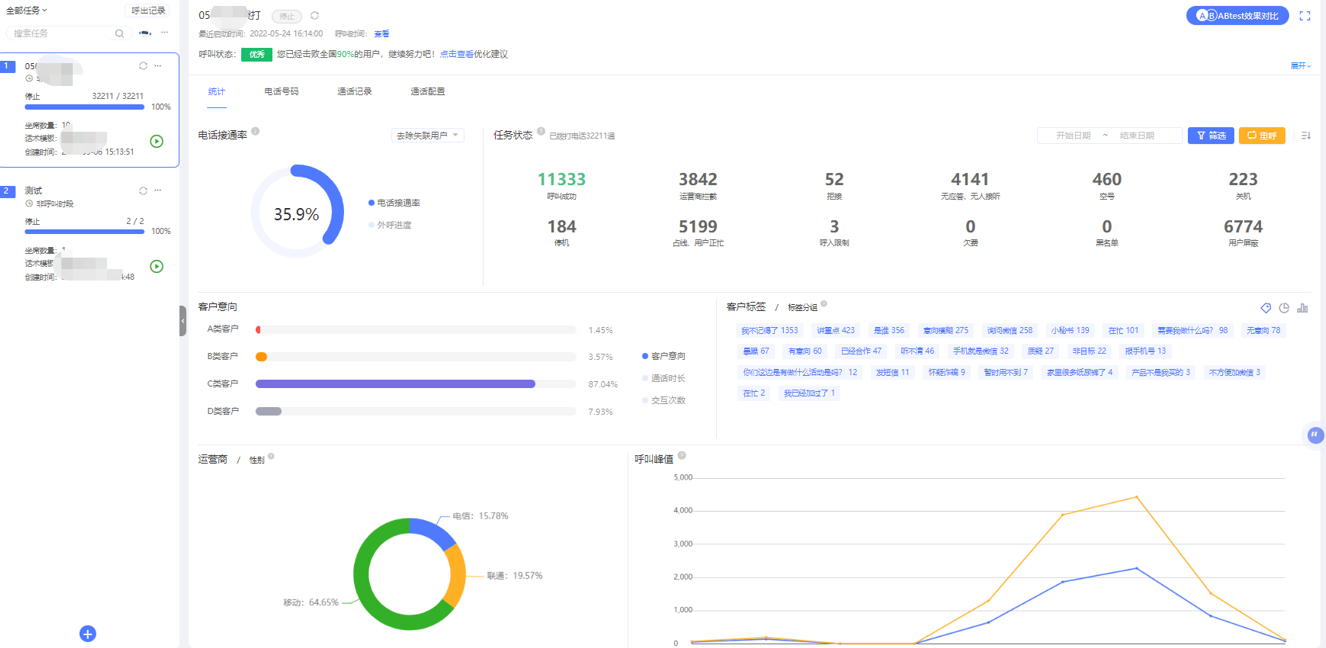
Task: Open the 去除失联用户 dropdown
Action: [427, 135]
